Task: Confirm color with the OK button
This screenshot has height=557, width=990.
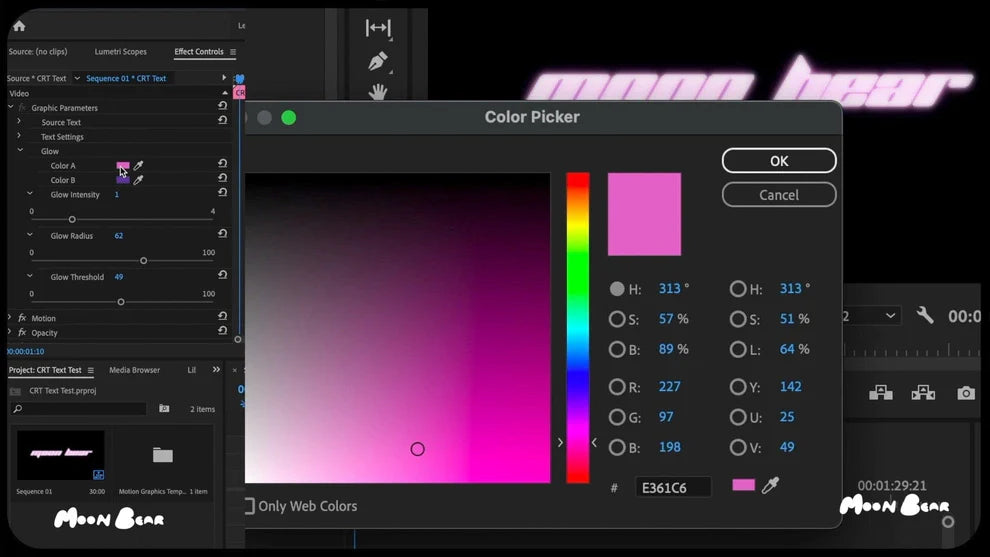Action: click(x=778, y=161)
